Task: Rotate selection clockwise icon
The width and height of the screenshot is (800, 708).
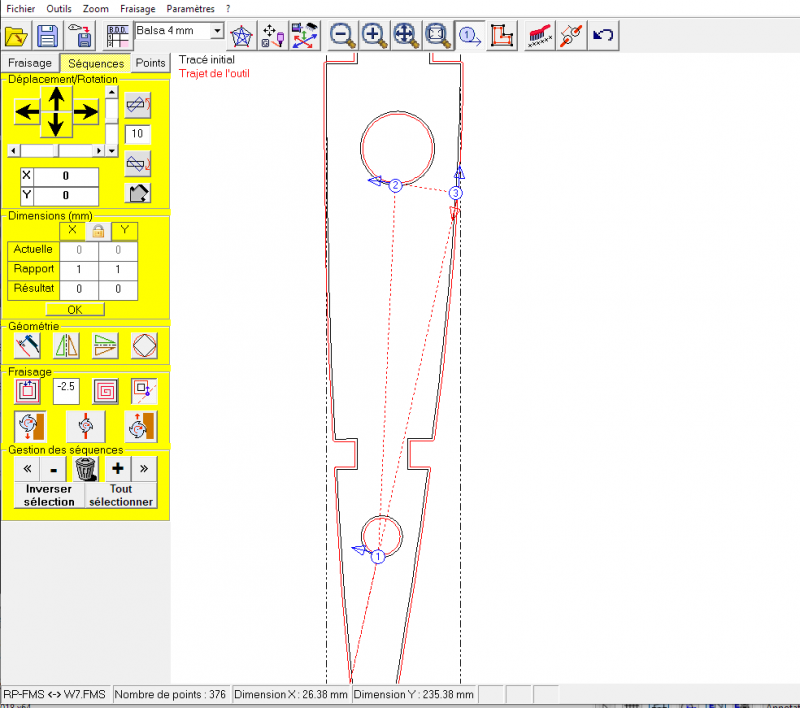Action: coord(138,164)
